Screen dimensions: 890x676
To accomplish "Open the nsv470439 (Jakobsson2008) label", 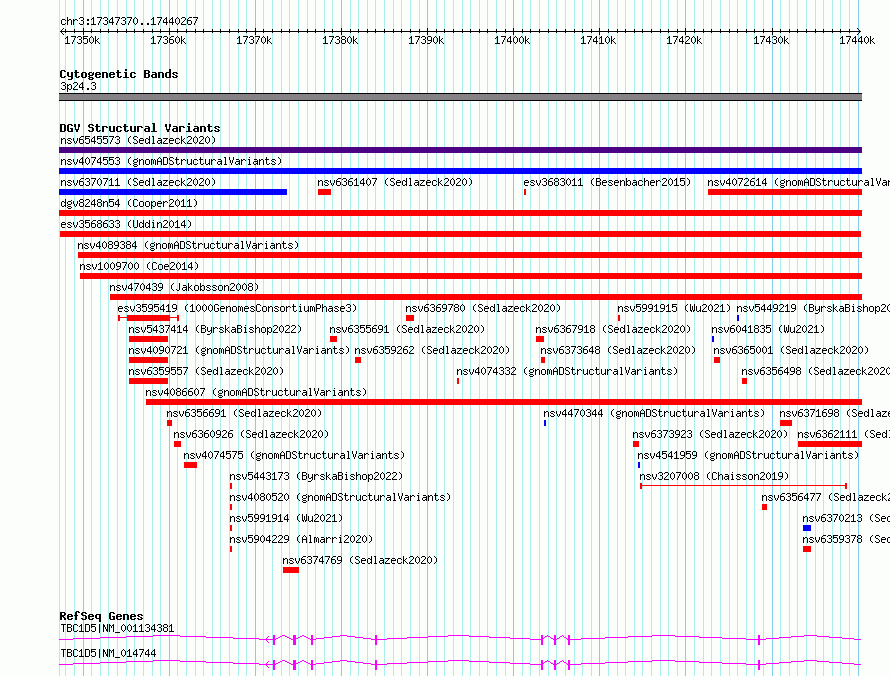I will coord(184,287).
